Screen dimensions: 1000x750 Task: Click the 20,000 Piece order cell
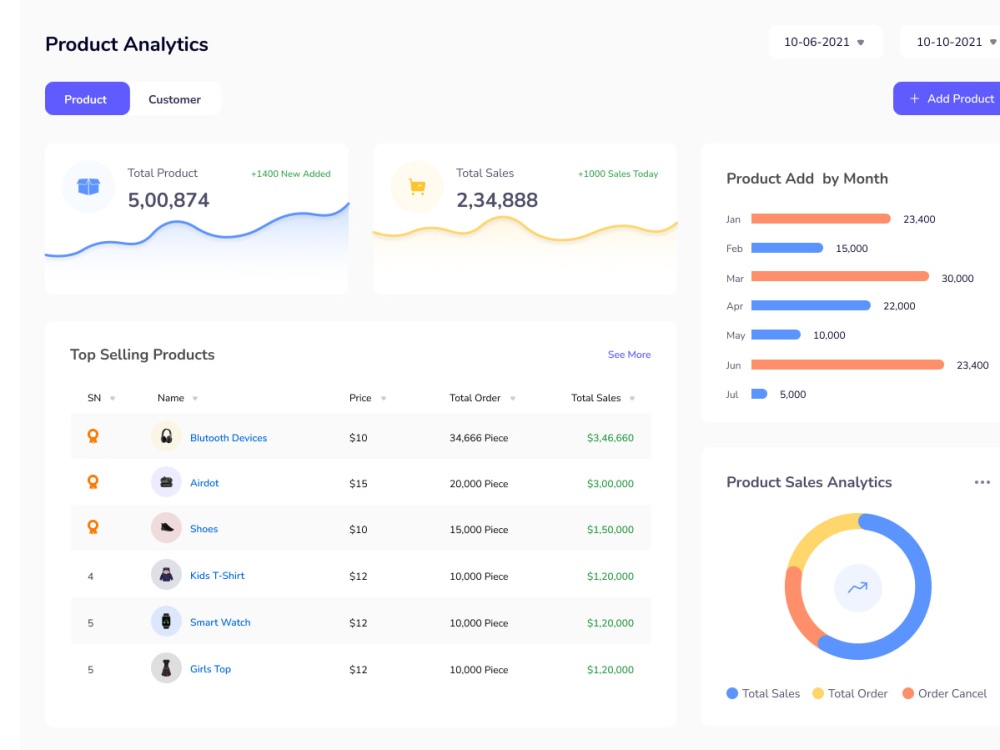click(x=479, y=484)
